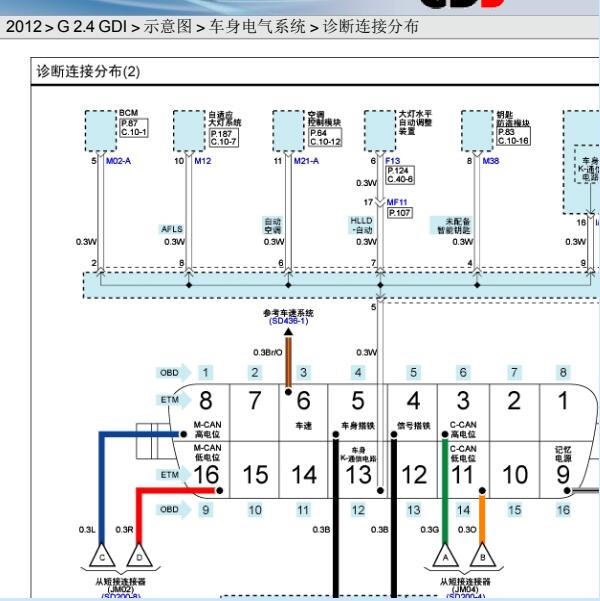Select the 空调控制模块 module box

pyautogui.click(x=288, y=131)
